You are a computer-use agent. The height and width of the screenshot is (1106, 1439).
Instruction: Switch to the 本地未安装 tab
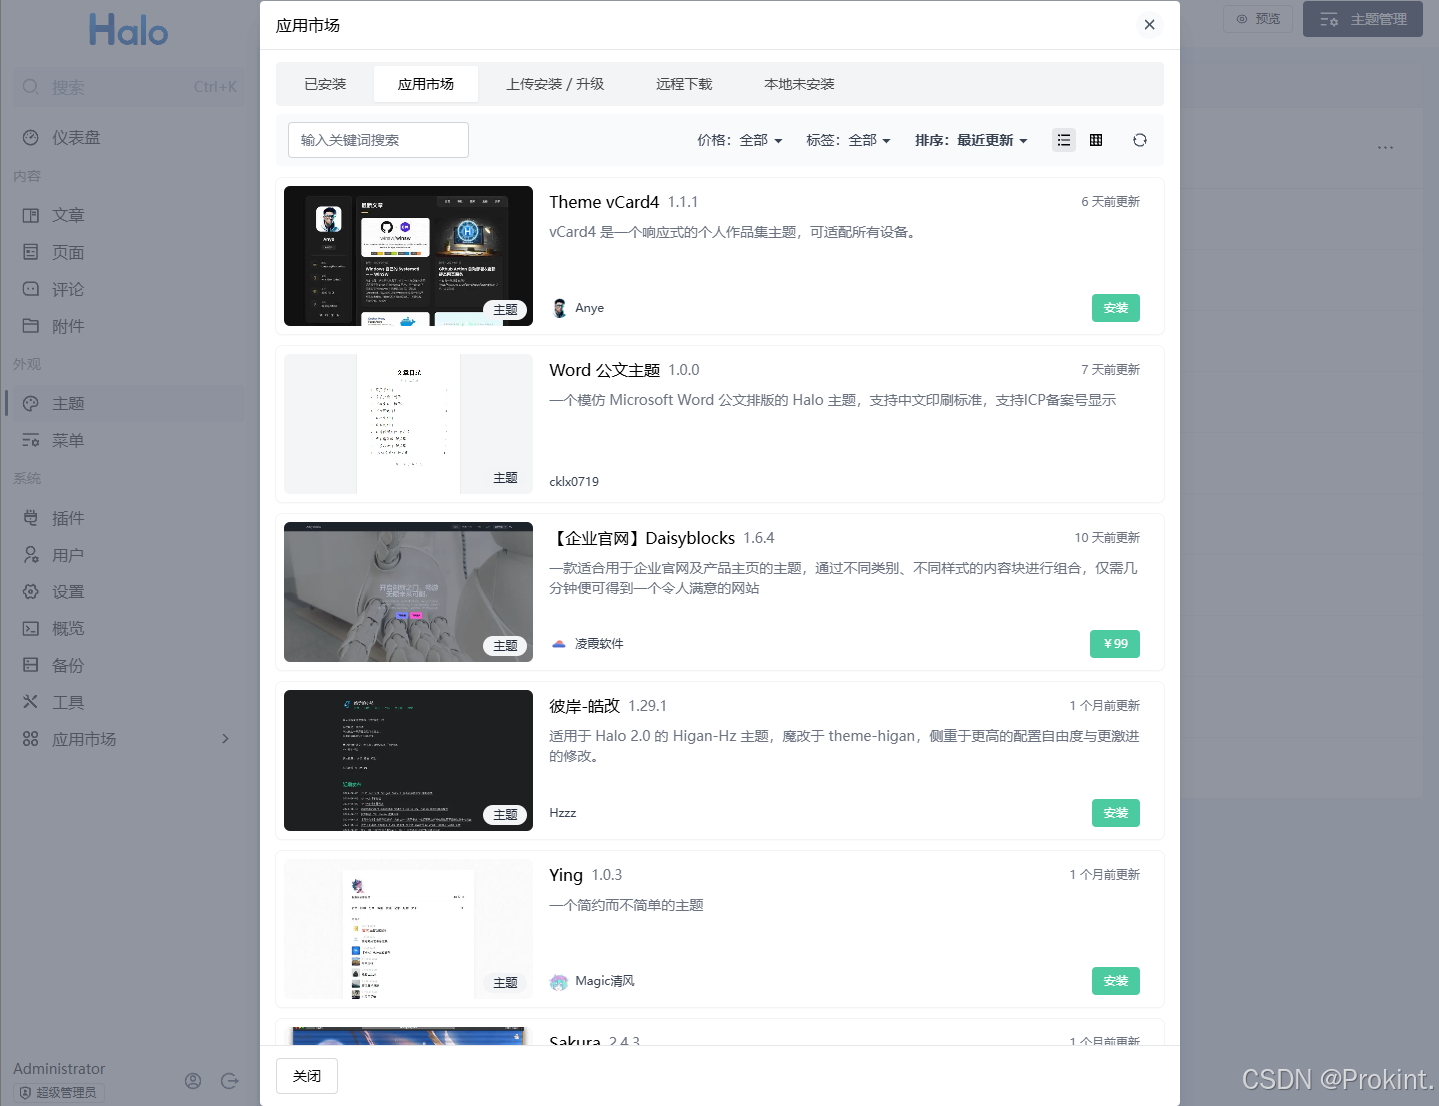[799, 84]
